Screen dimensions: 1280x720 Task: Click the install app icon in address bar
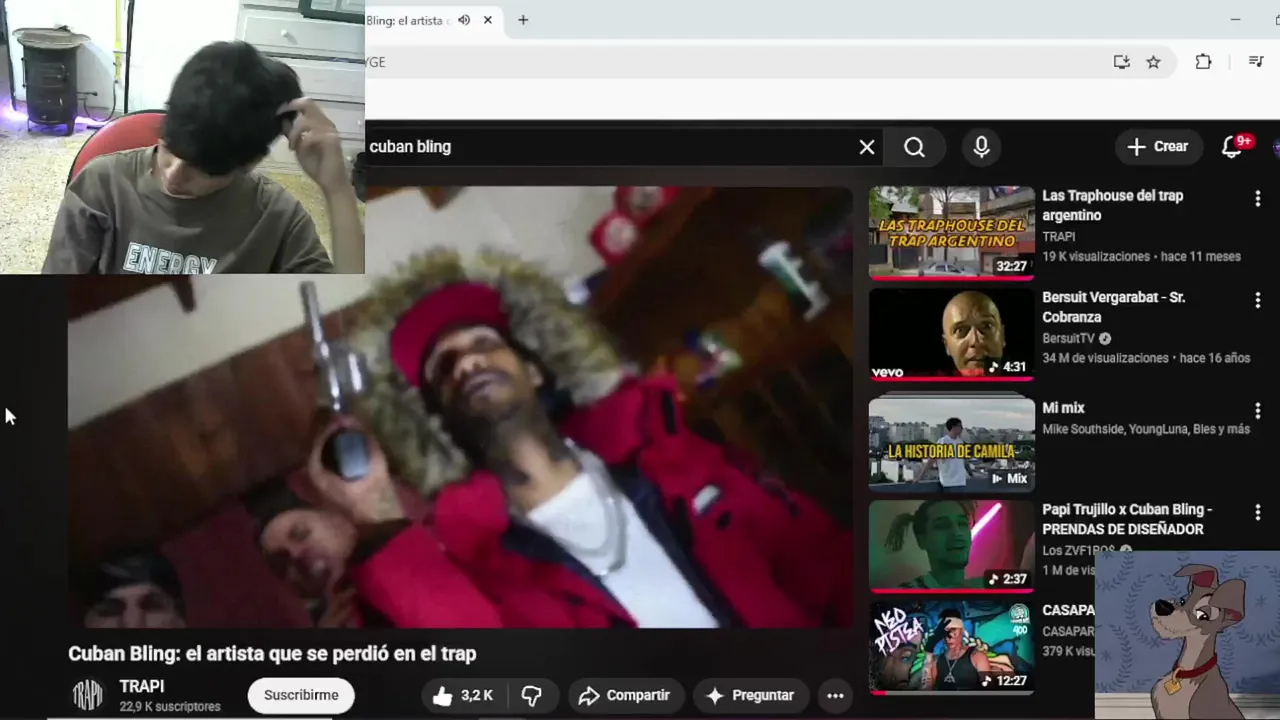point(1122,62)
